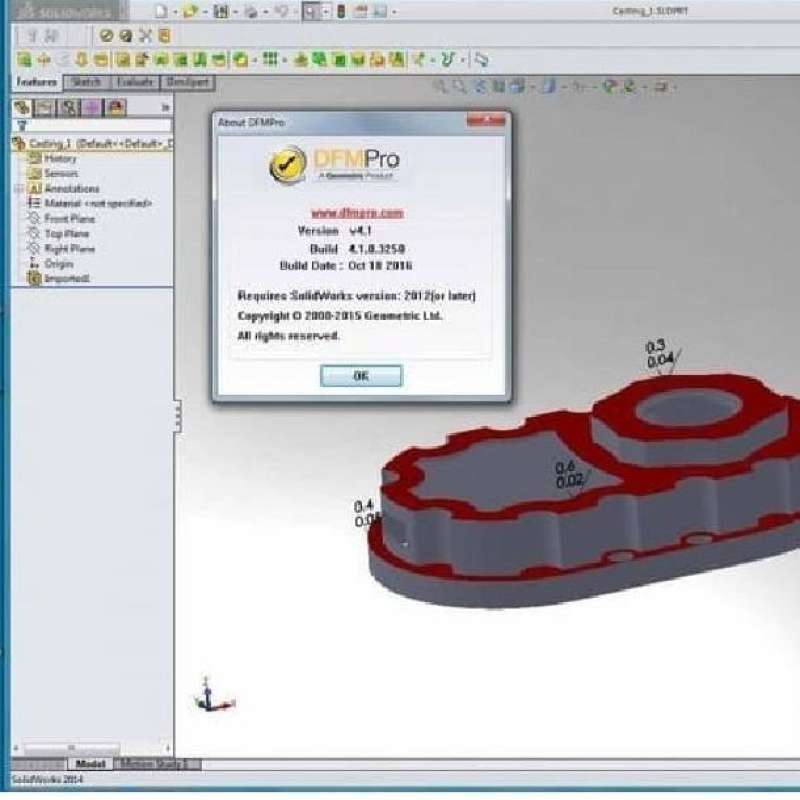Screen dimensions: 800x800
Task: Open the dropdown arrow beside Open
Action: click(x=205, y=12)
